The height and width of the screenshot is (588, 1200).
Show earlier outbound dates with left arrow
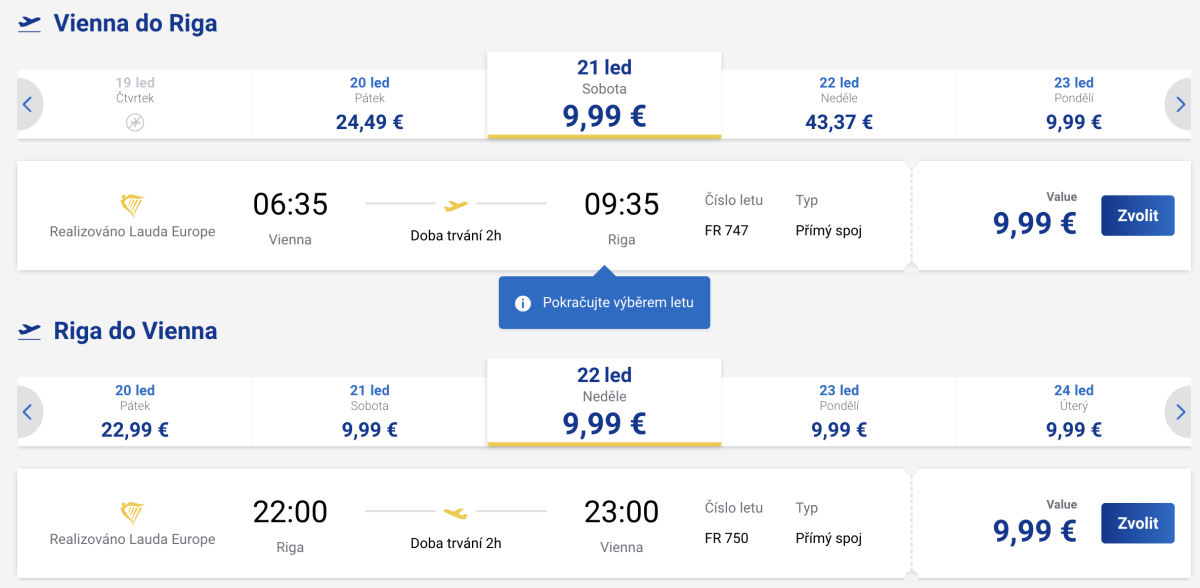28,104
